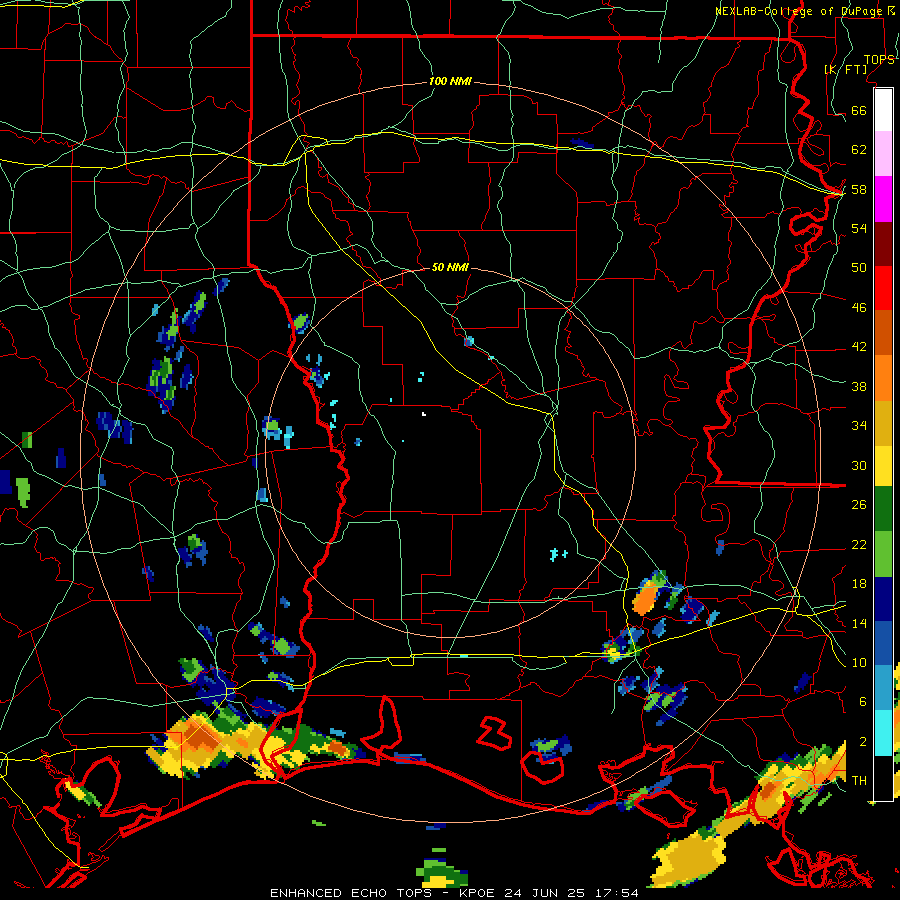The width and height of the screenshot is (900, 900).
Task: Click the 'TH' legend label
Action: click(859, 781)
